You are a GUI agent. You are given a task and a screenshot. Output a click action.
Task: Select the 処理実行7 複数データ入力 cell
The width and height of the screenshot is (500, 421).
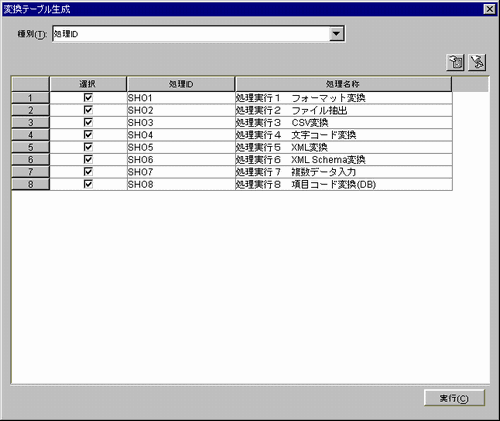(344, 172)
